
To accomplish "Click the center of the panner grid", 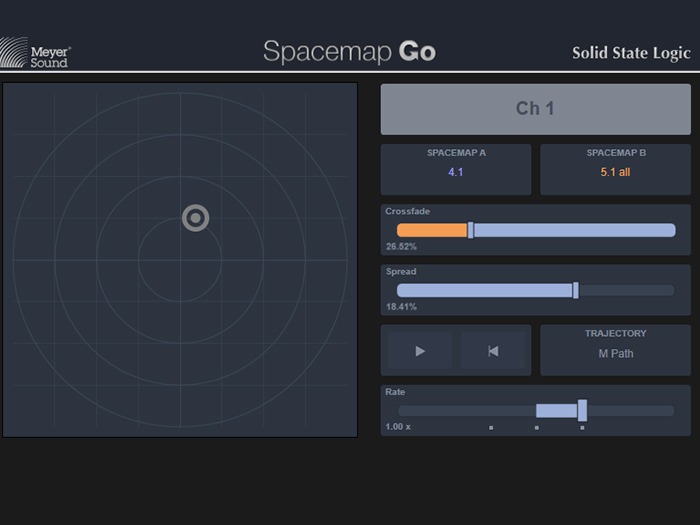I will click(x=180, y=260).
